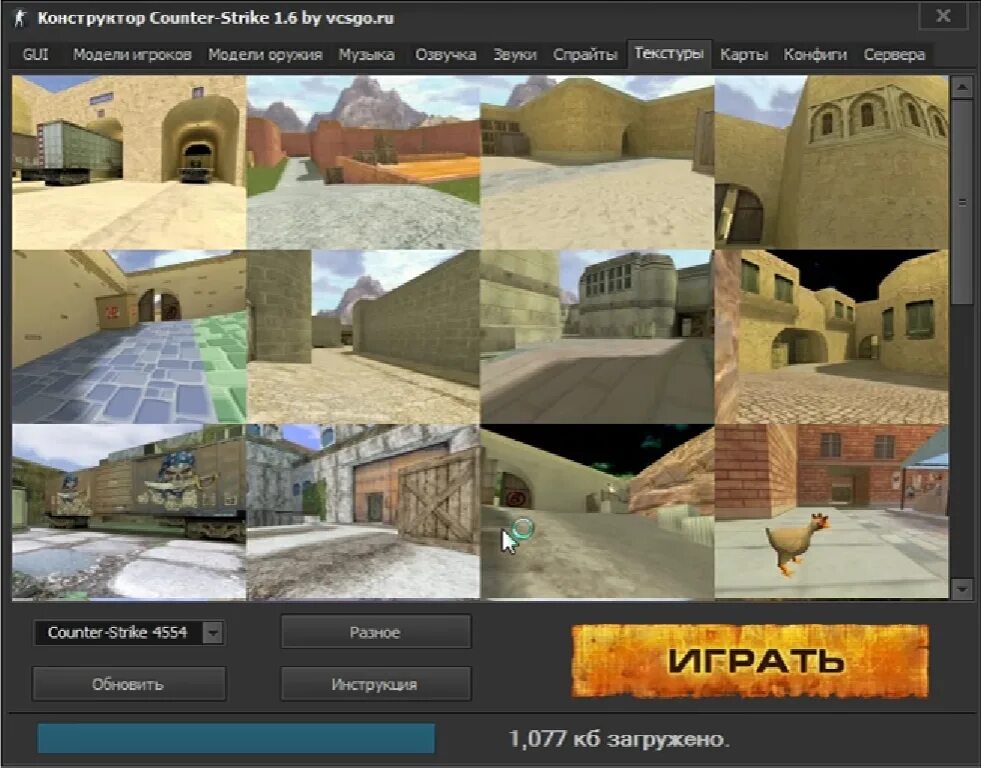Image resolution: width=981 pixels, height=768 pixels.
Task: Select the sandy courtyard texture, top row third
Action: tap(597, 163)
